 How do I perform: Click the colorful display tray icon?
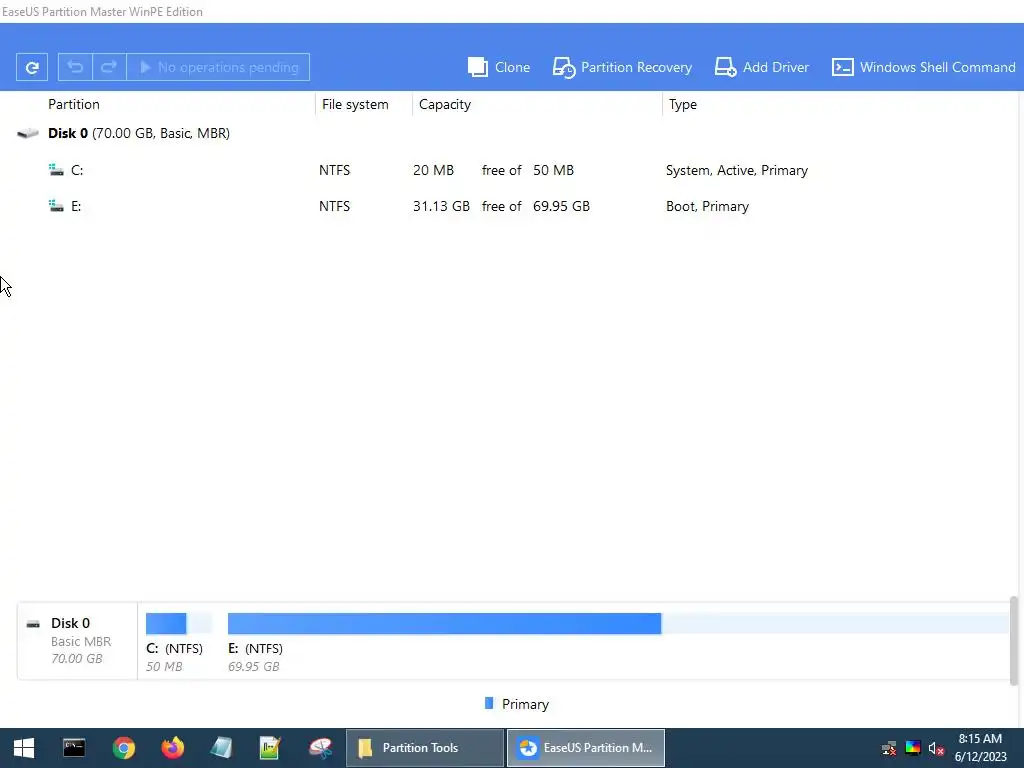pyautogui.click(x=913, y=748)
